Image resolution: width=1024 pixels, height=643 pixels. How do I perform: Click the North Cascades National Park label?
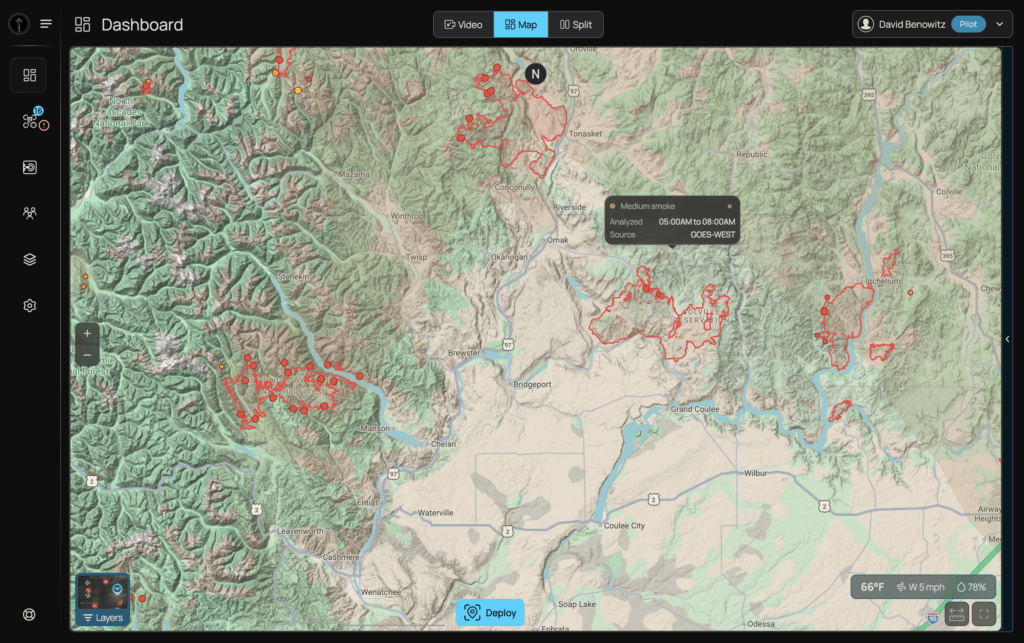[x=121, y=112]
